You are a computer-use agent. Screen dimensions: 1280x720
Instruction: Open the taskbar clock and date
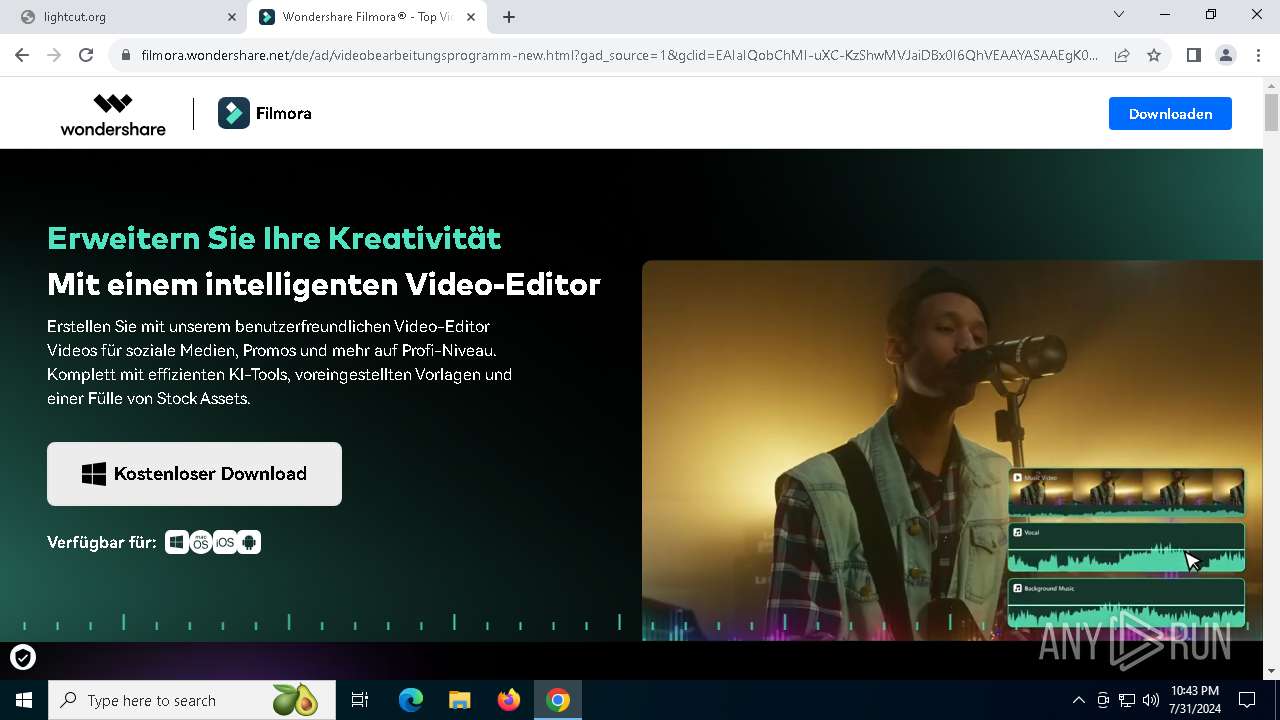click(x=1194, y=700)
